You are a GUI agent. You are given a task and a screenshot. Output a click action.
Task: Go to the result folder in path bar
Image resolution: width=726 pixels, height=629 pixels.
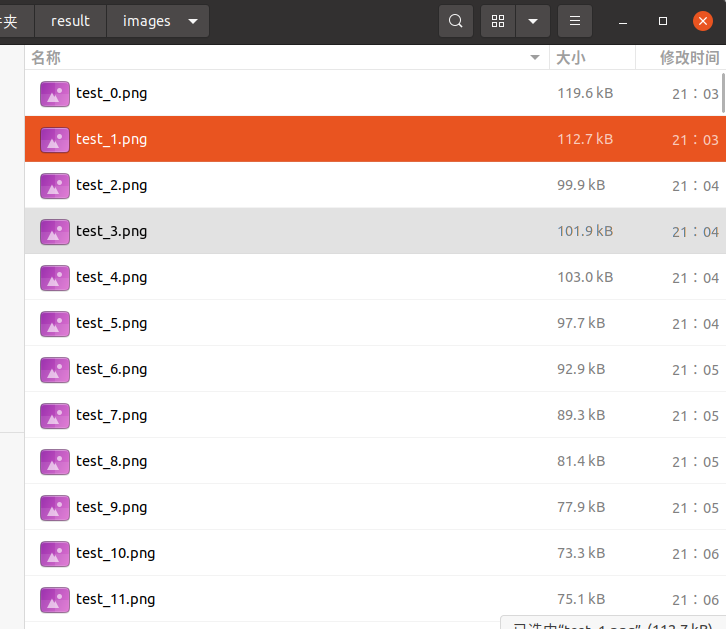click(x=70, y=21)
